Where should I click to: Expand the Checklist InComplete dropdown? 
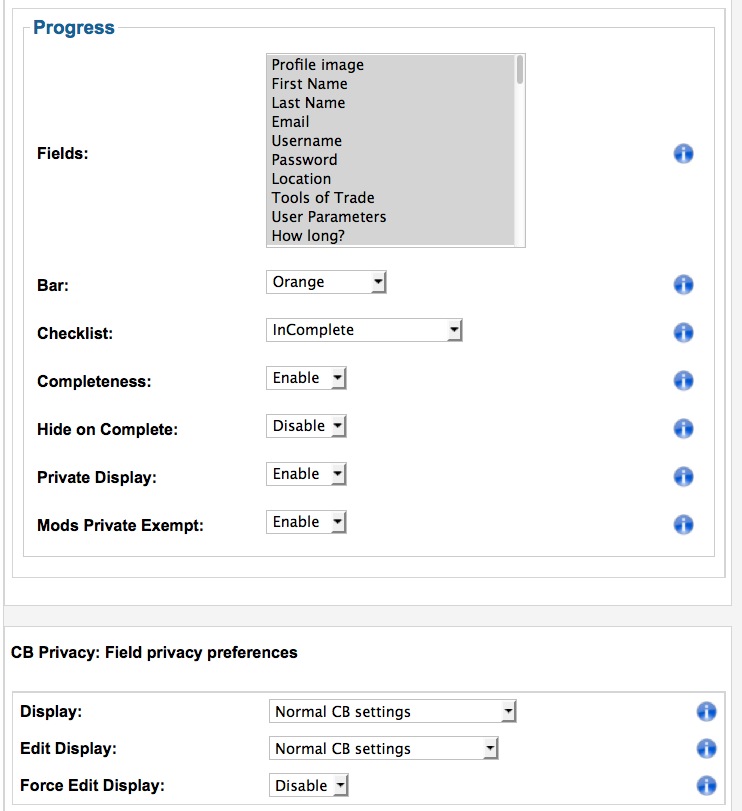pos(364,330)
